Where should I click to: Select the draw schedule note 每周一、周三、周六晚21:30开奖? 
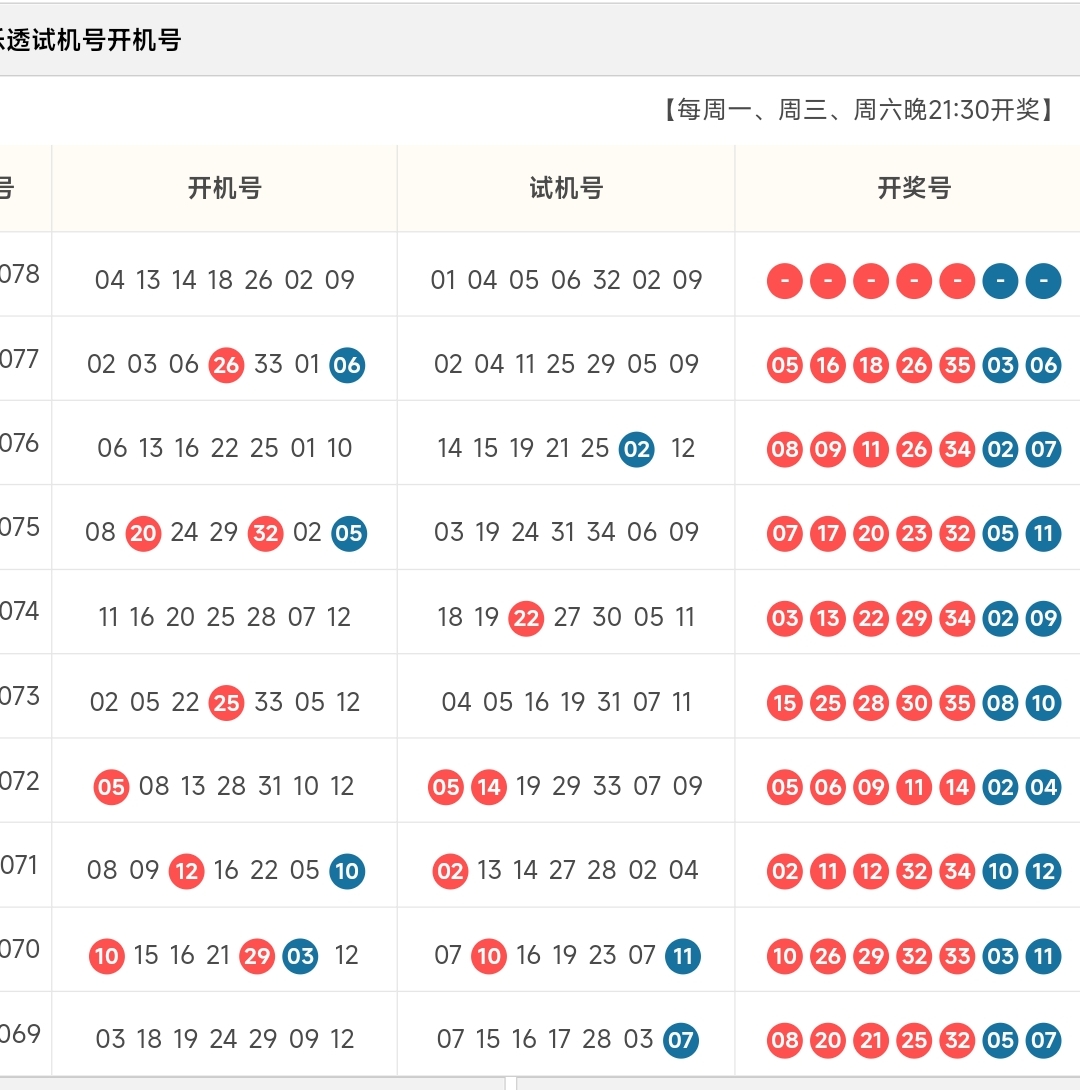pos(858,110)
